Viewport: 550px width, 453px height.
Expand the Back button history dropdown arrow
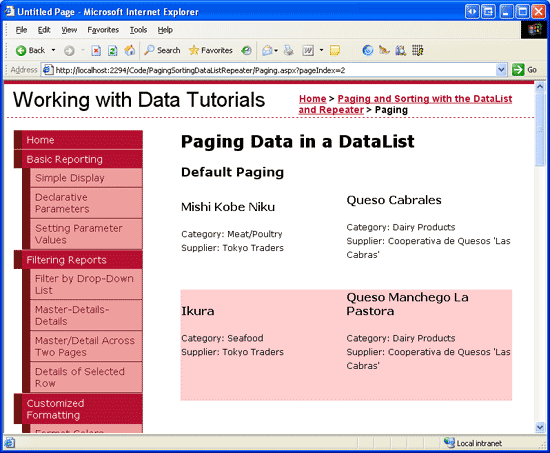click(53, 51)
